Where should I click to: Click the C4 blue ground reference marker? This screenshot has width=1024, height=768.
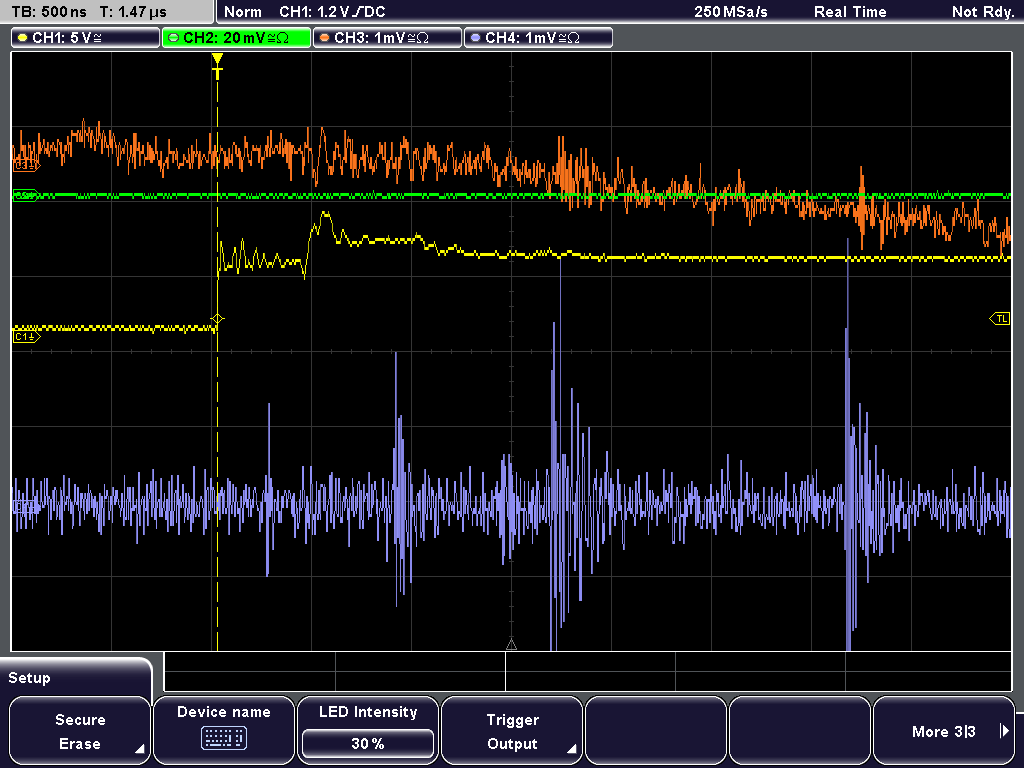(26, 506)
